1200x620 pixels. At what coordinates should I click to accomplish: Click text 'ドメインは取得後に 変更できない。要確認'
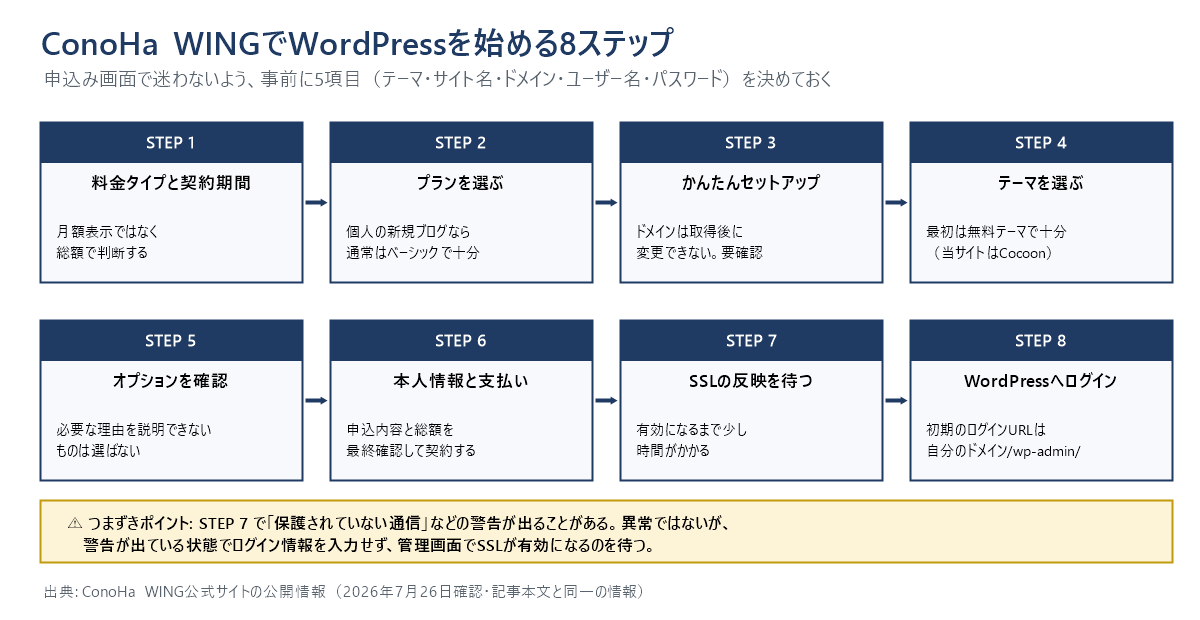click(x=699, y=242)
